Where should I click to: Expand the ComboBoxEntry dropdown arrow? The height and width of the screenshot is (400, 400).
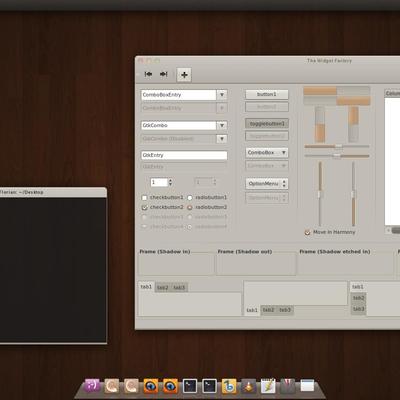click(222, 95)
